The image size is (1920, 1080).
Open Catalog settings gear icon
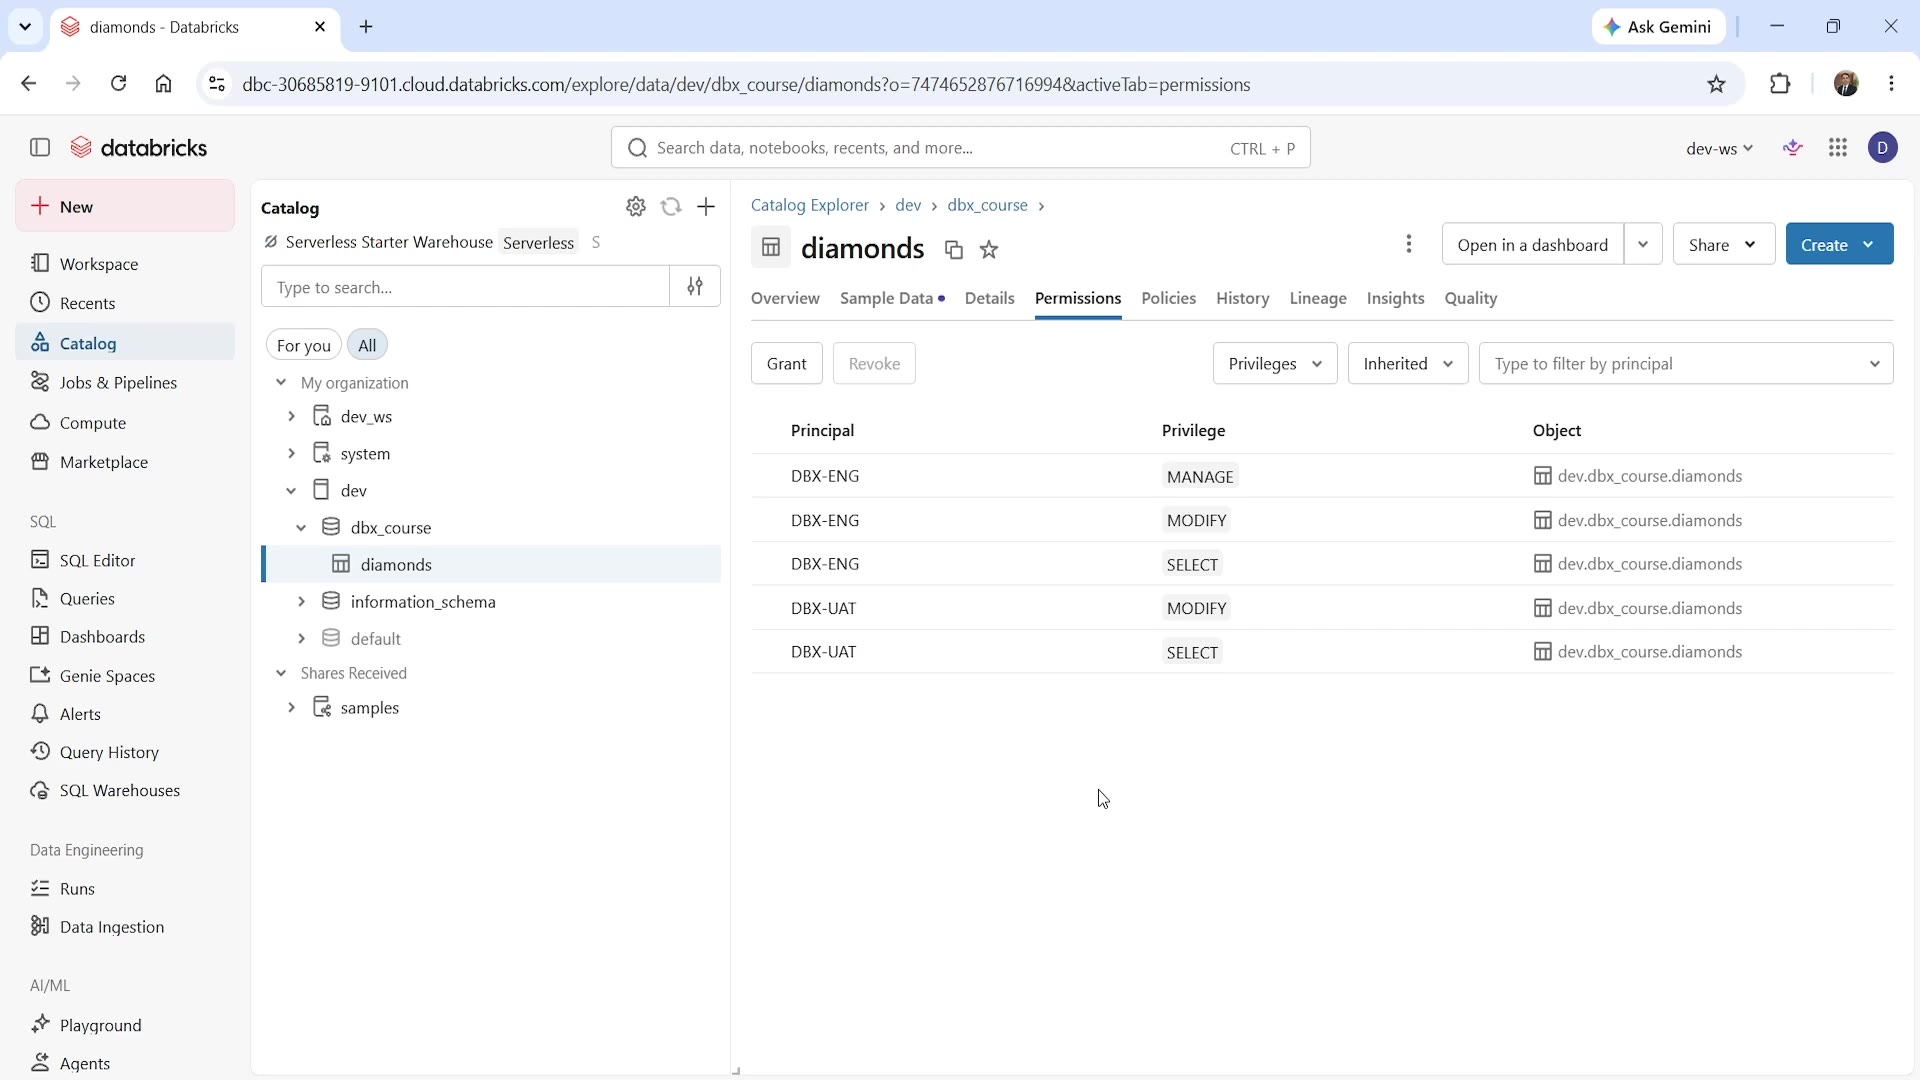click(x=636, y=207)
